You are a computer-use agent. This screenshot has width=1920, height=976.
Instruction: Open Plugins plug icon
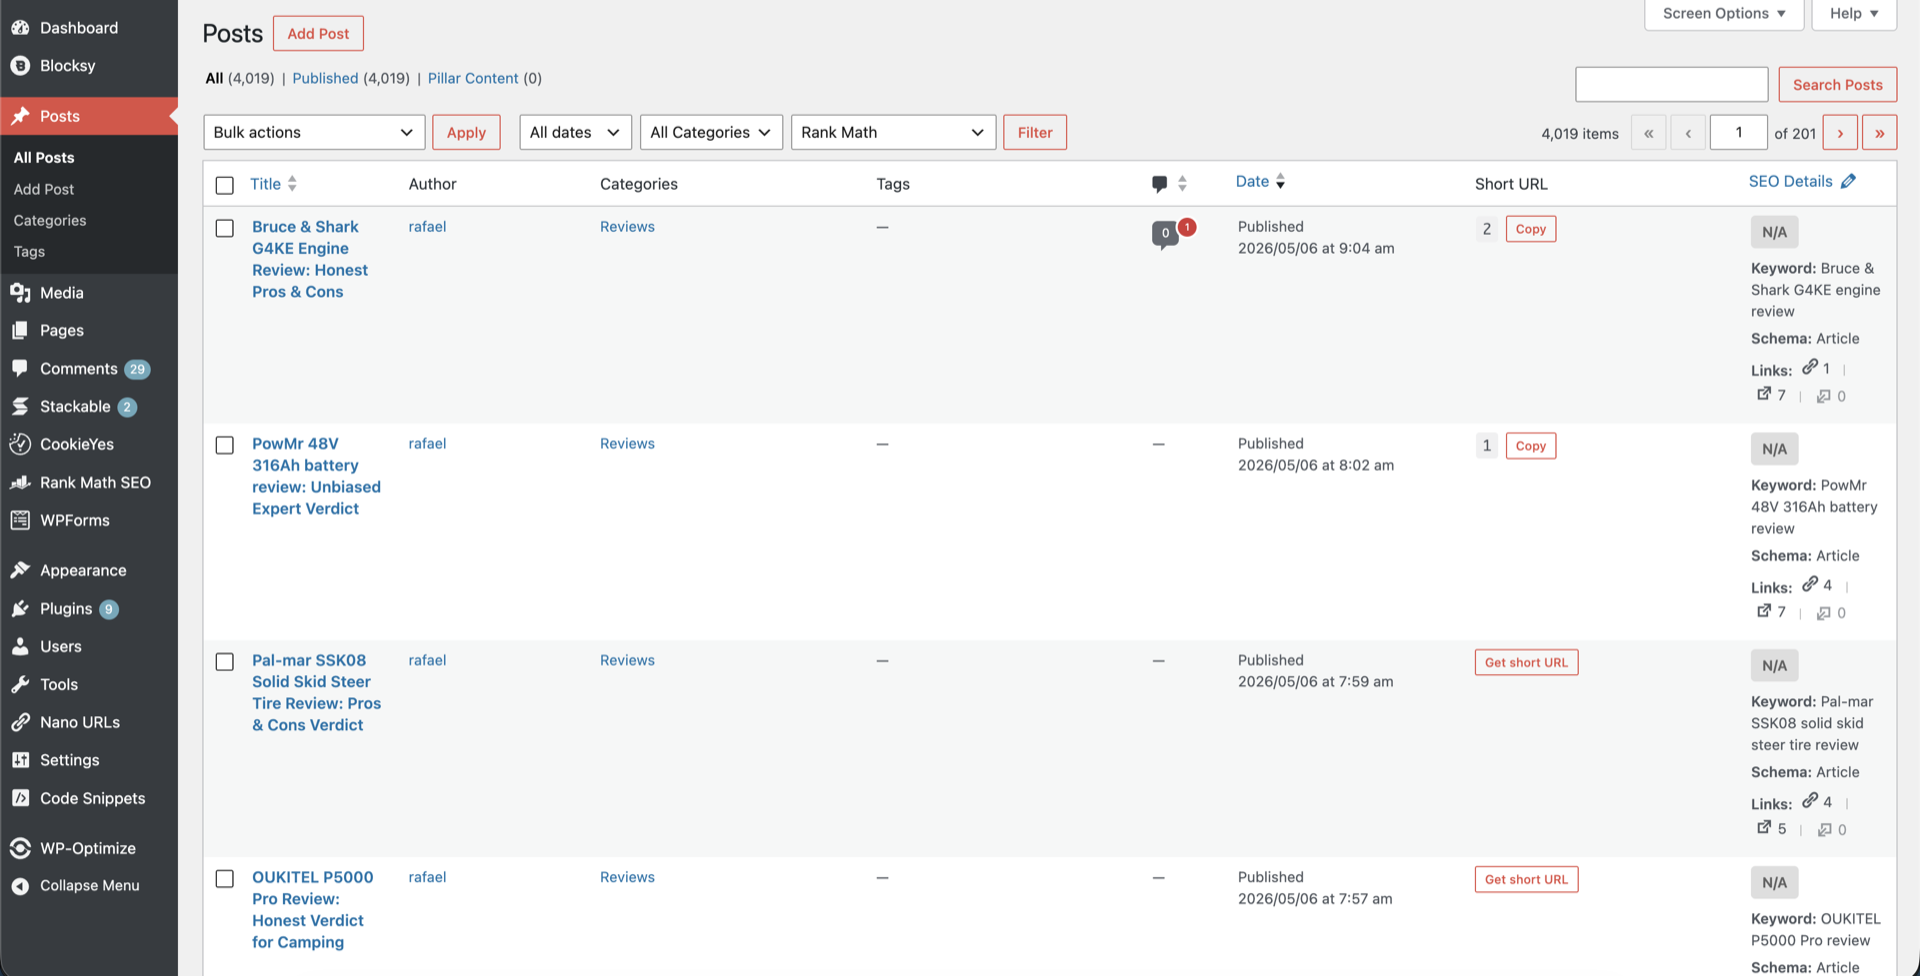pyautogui.click(x=20, y=609)
